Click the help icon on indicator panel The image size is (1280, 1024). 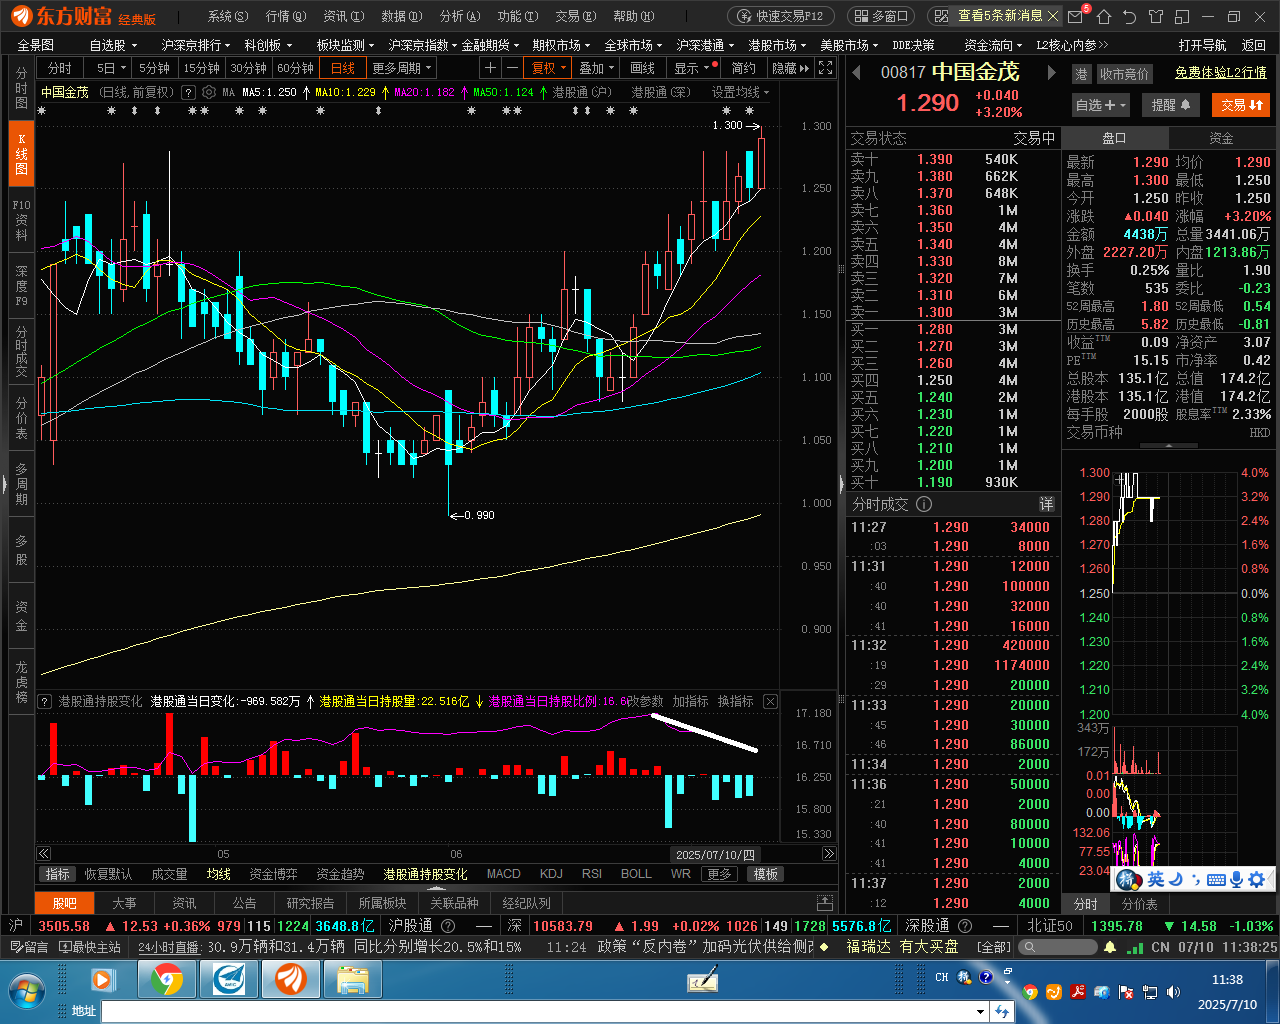pyautogui.click(x=44, y=702)
